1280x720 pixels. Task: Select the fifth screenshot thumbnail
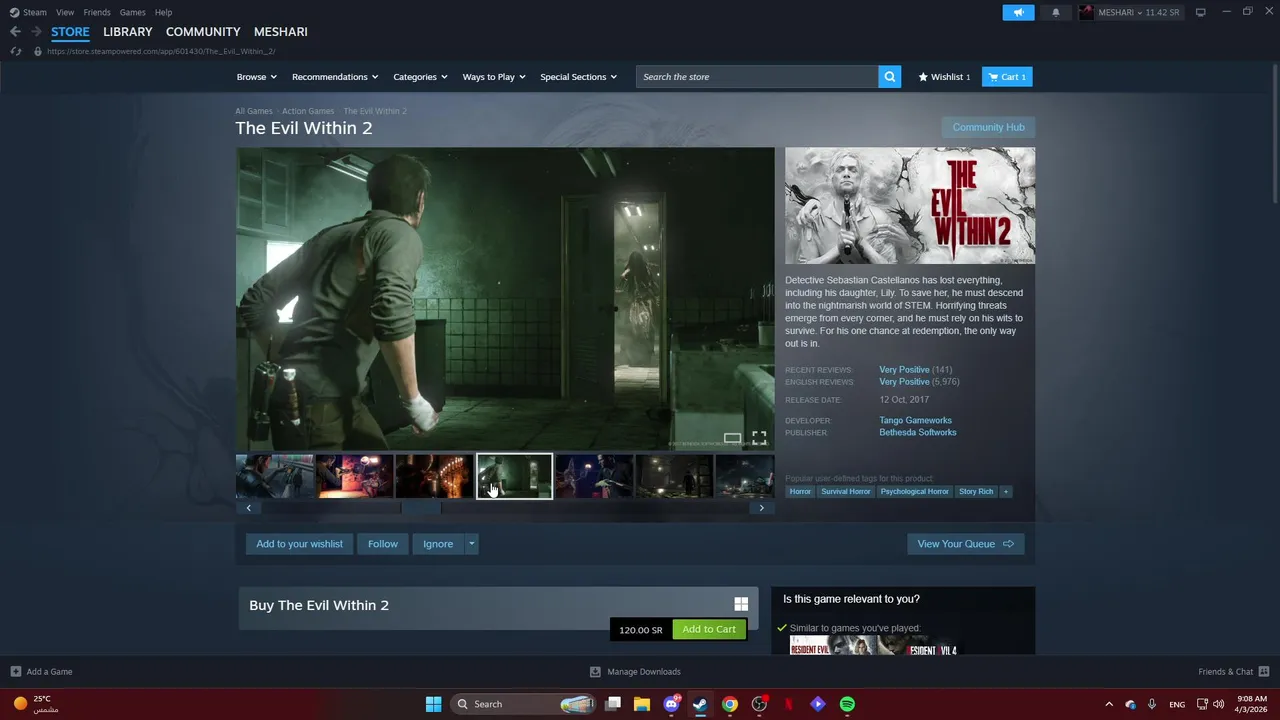[594, 476]
